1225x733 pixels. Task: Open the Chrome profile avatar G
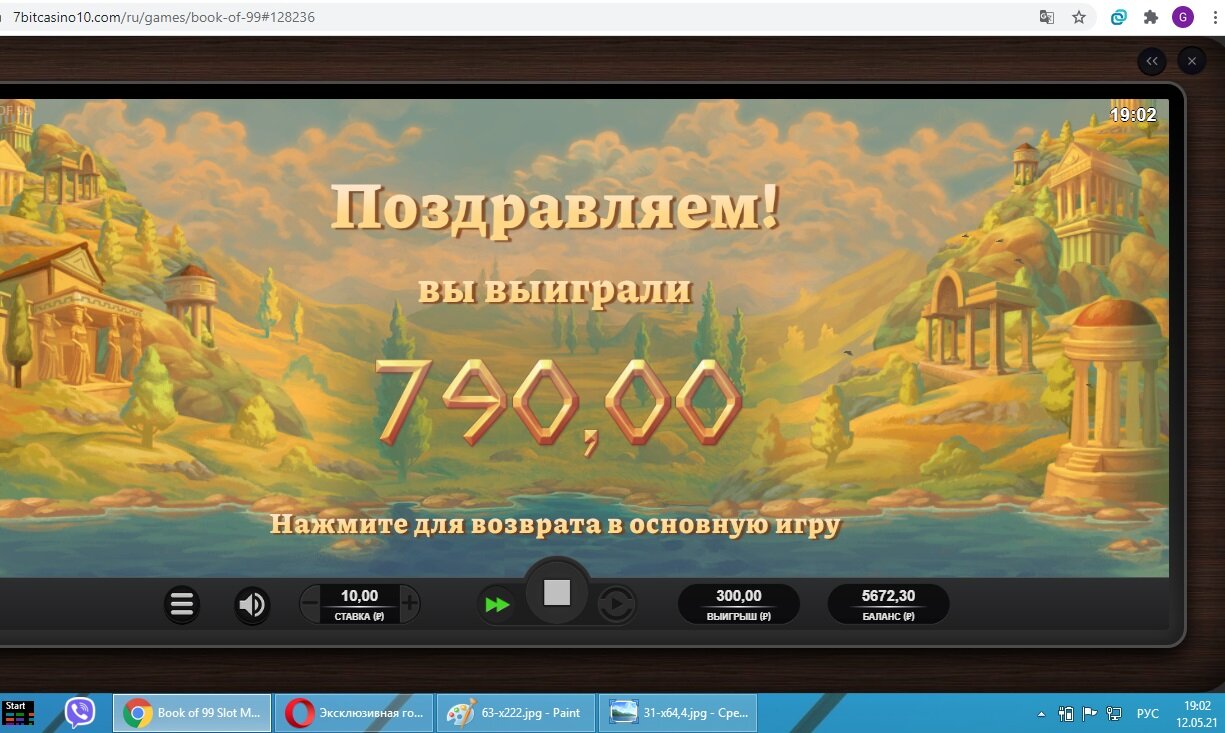[x=1183, y=17]
